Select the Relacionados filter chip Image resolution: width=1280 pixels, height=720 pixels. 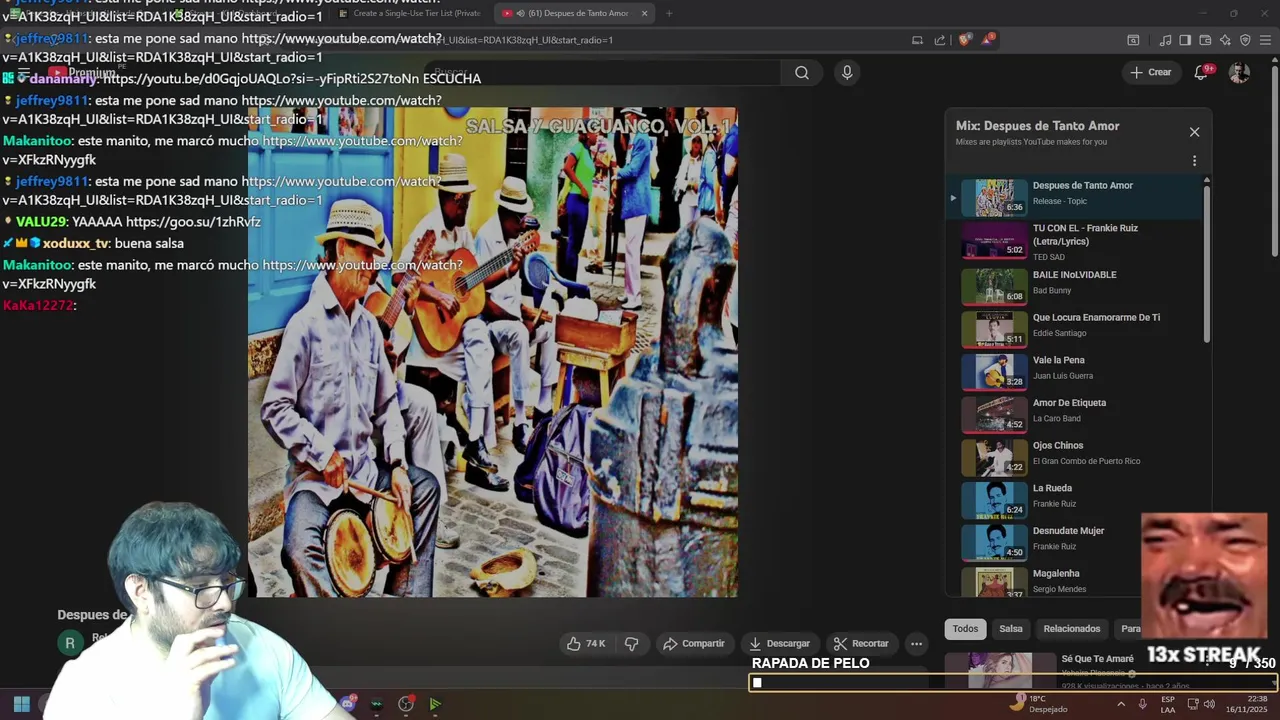(x=1071, y=629)
